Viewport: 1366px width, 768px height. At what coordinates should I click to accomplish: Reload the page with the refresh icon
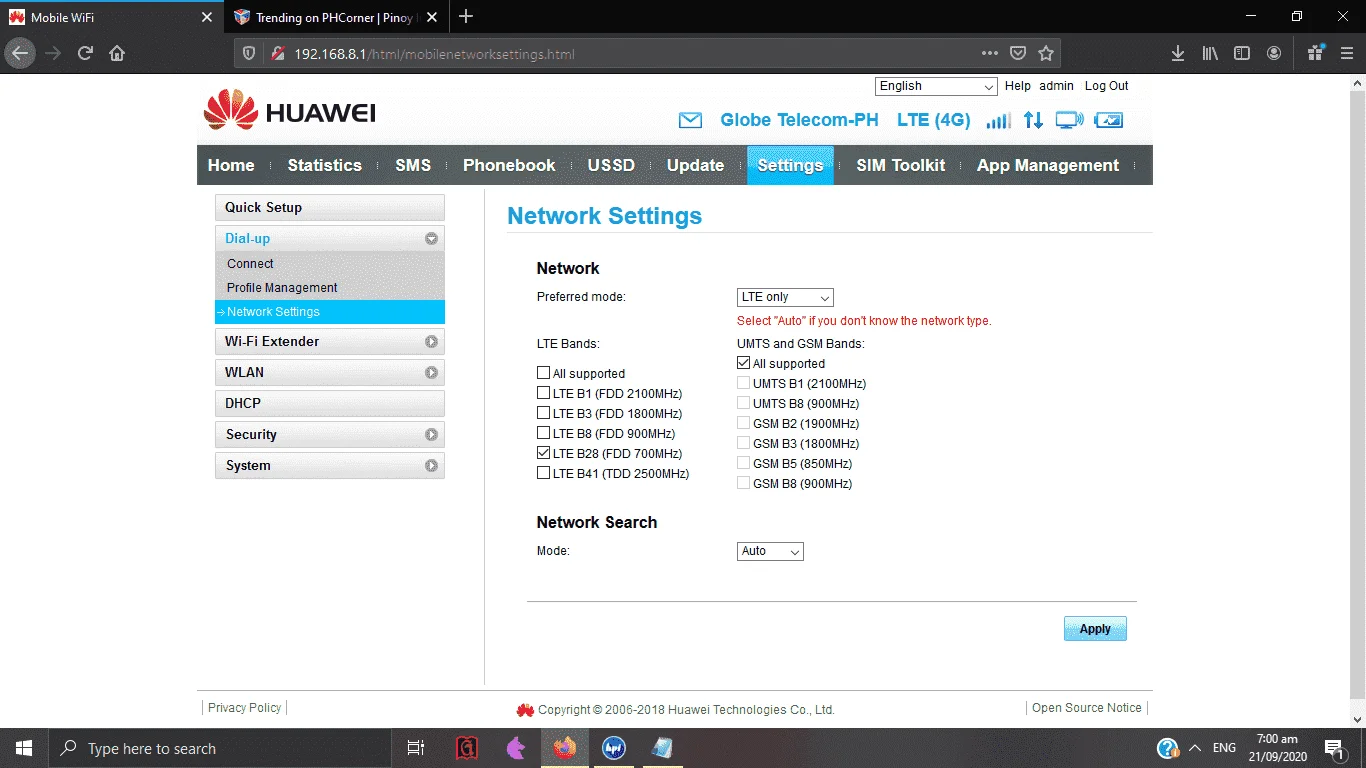85,53
